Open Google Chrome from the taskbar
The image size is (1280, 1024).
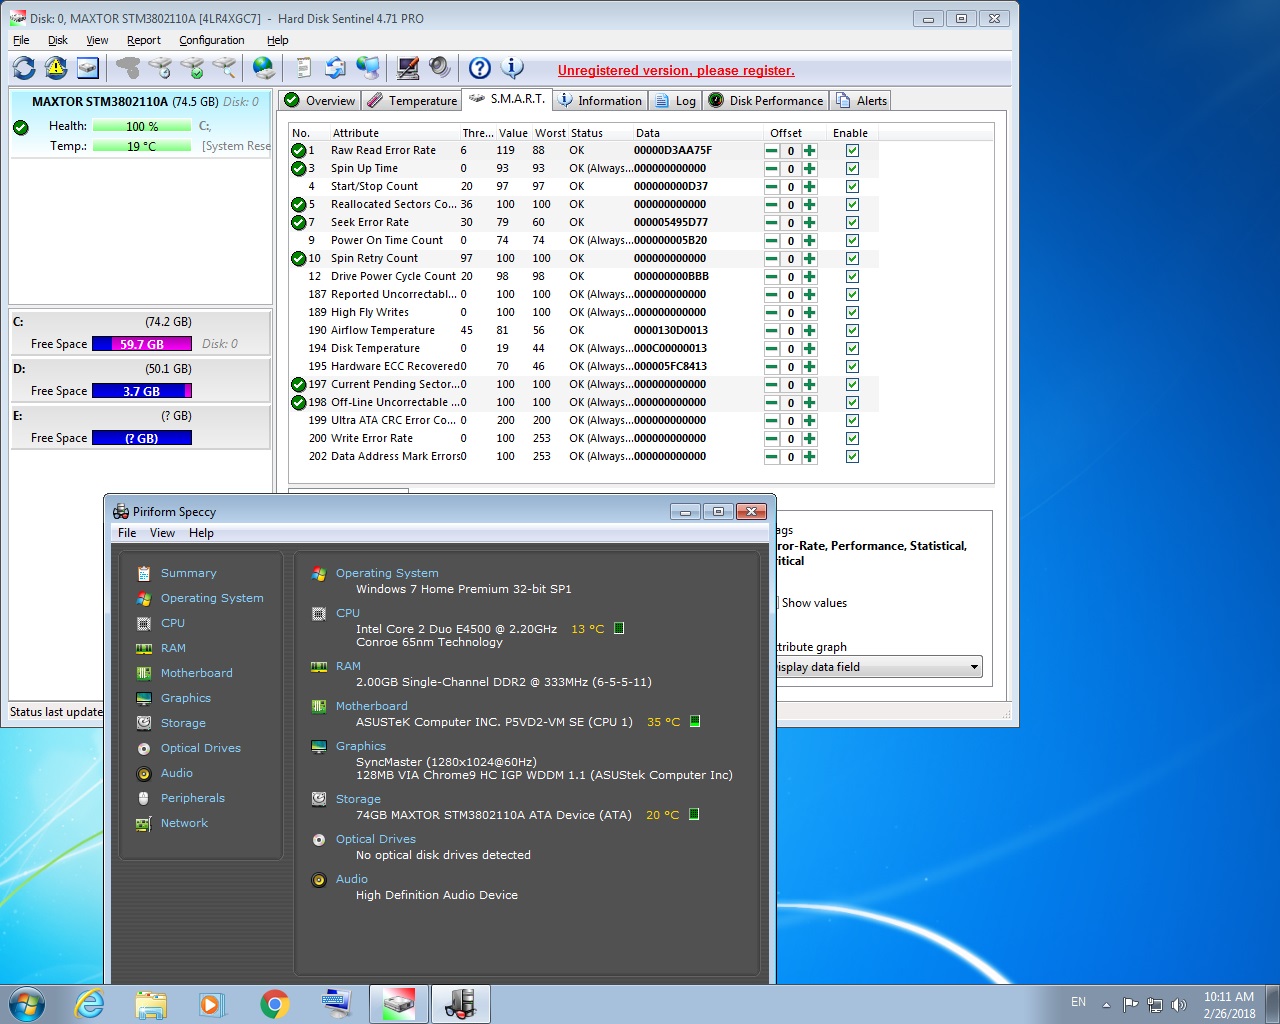[274, 1004]
